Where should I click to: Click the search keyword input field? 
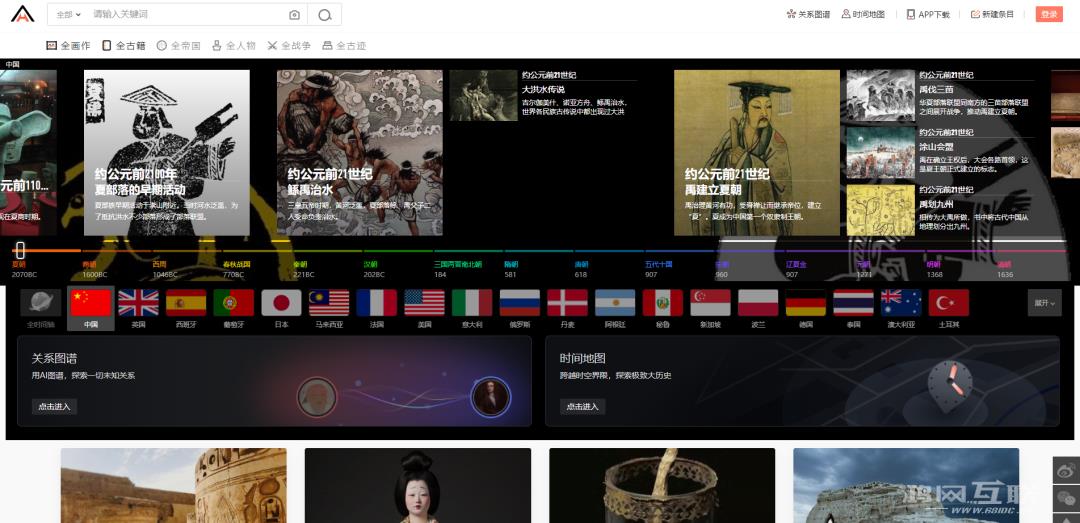click(186, 14)
